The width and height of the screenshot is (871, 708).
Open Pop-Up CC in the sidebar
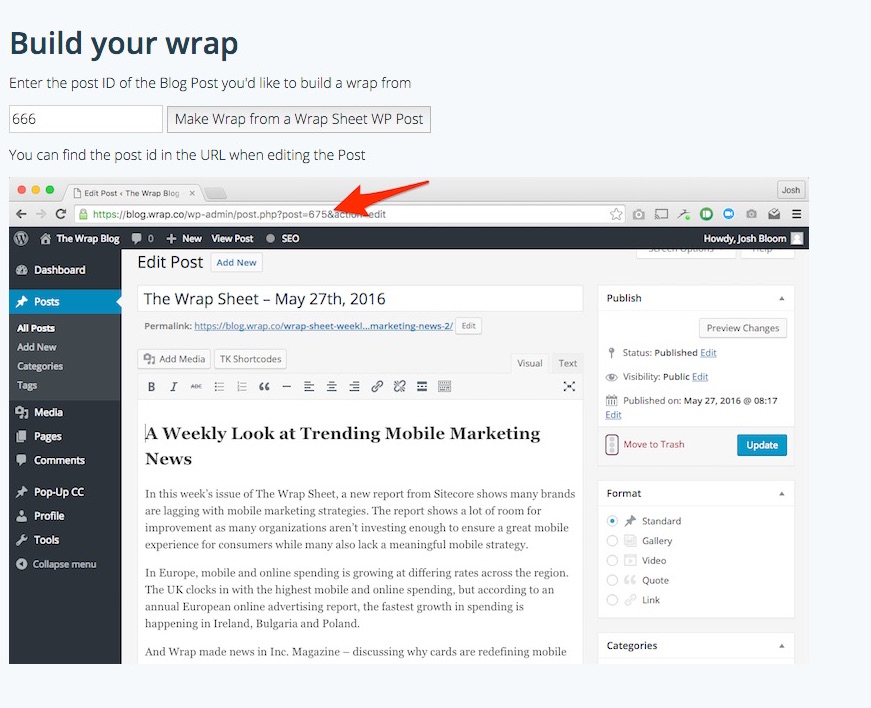point(65,492)
